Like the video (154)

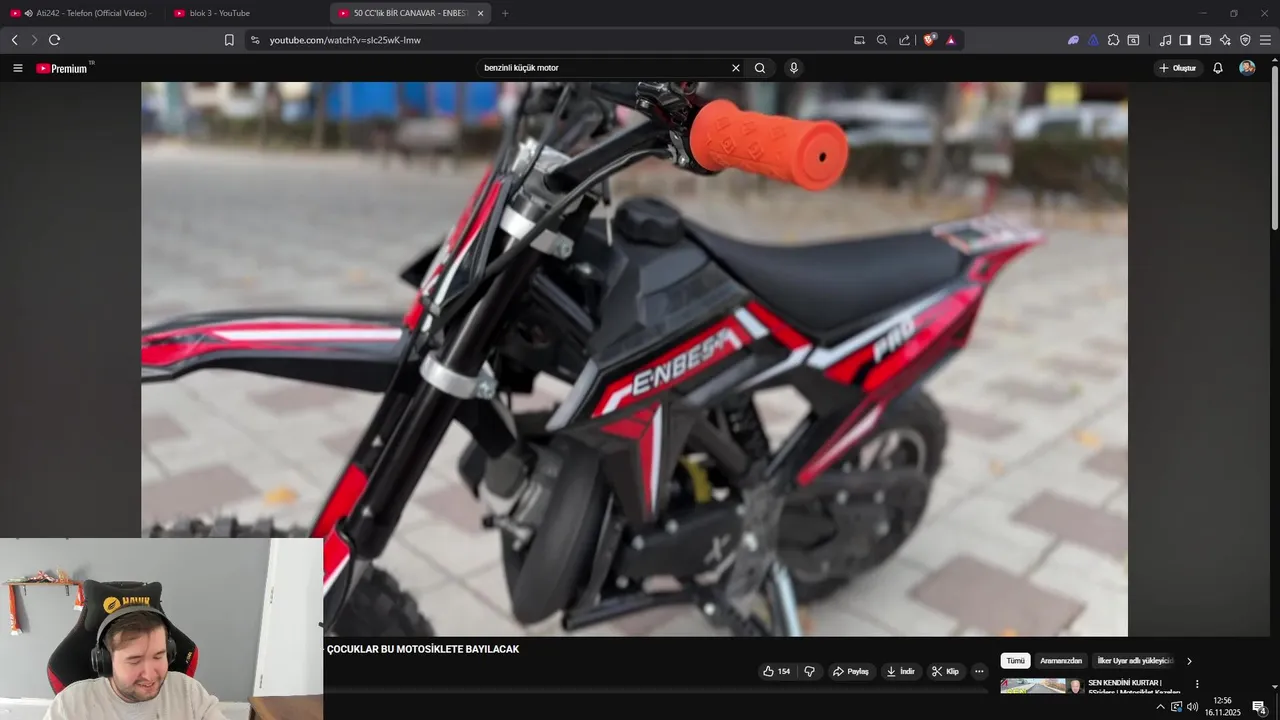coord(776,671)
